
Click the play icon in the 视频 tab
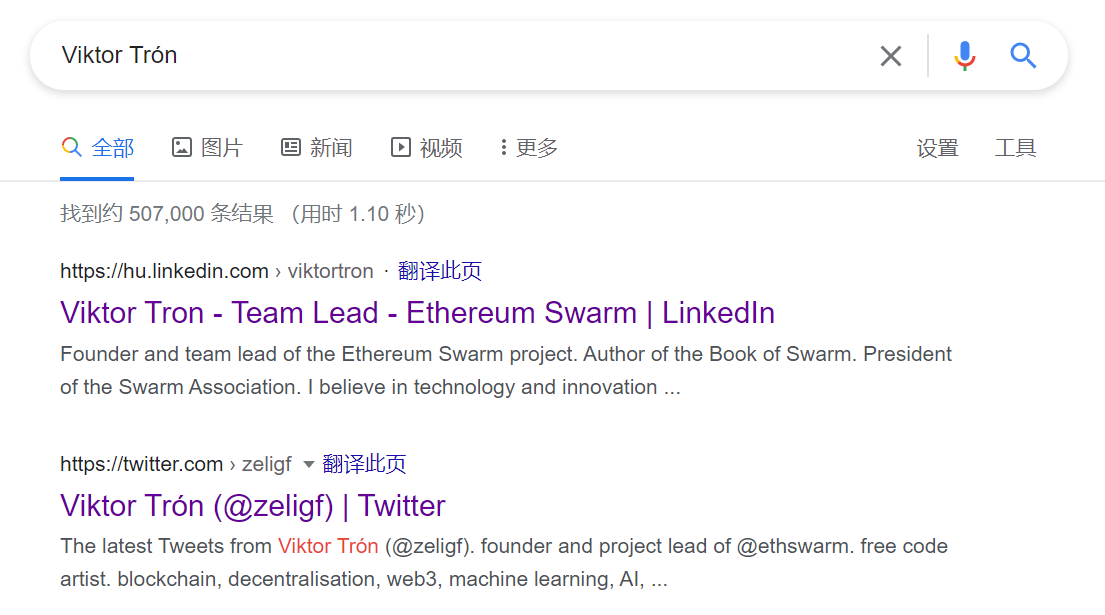(400, 148)
